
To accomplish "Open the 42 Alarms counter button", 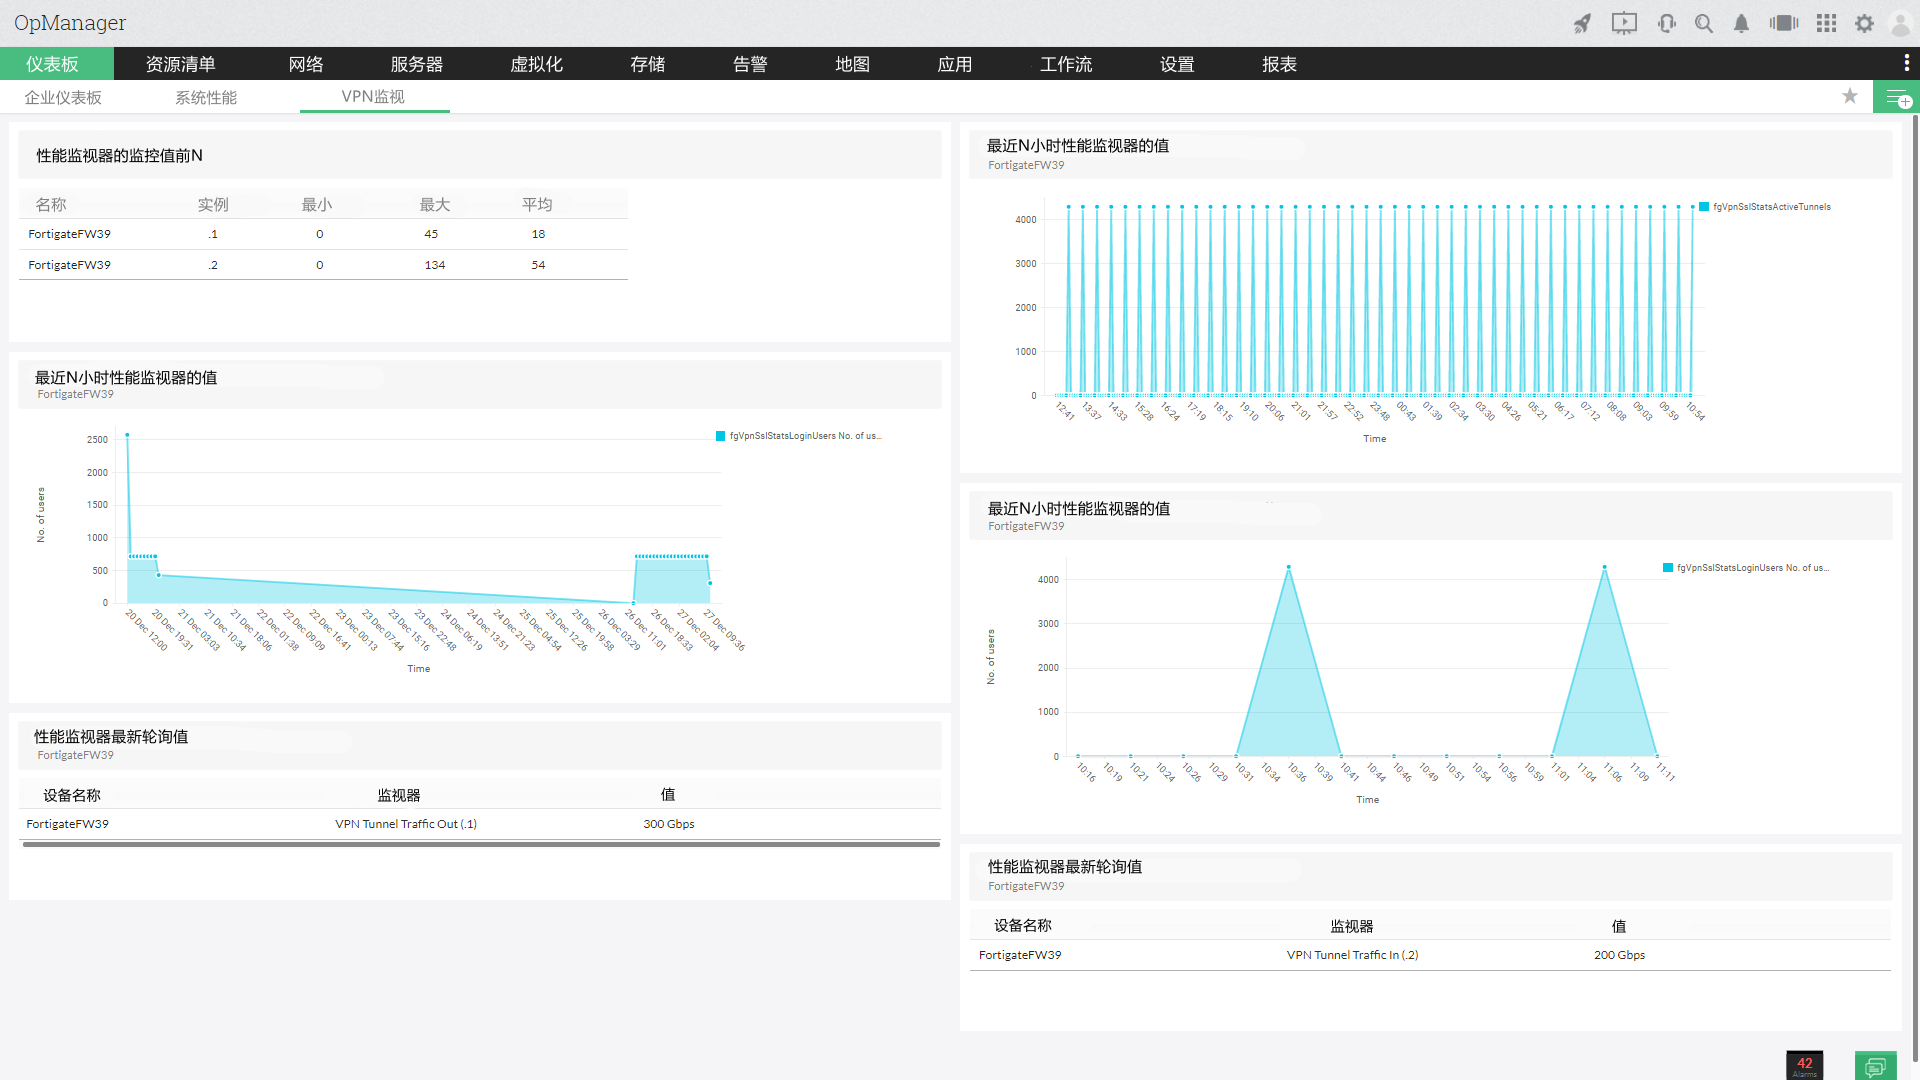I will (x=1804, y=1065).
